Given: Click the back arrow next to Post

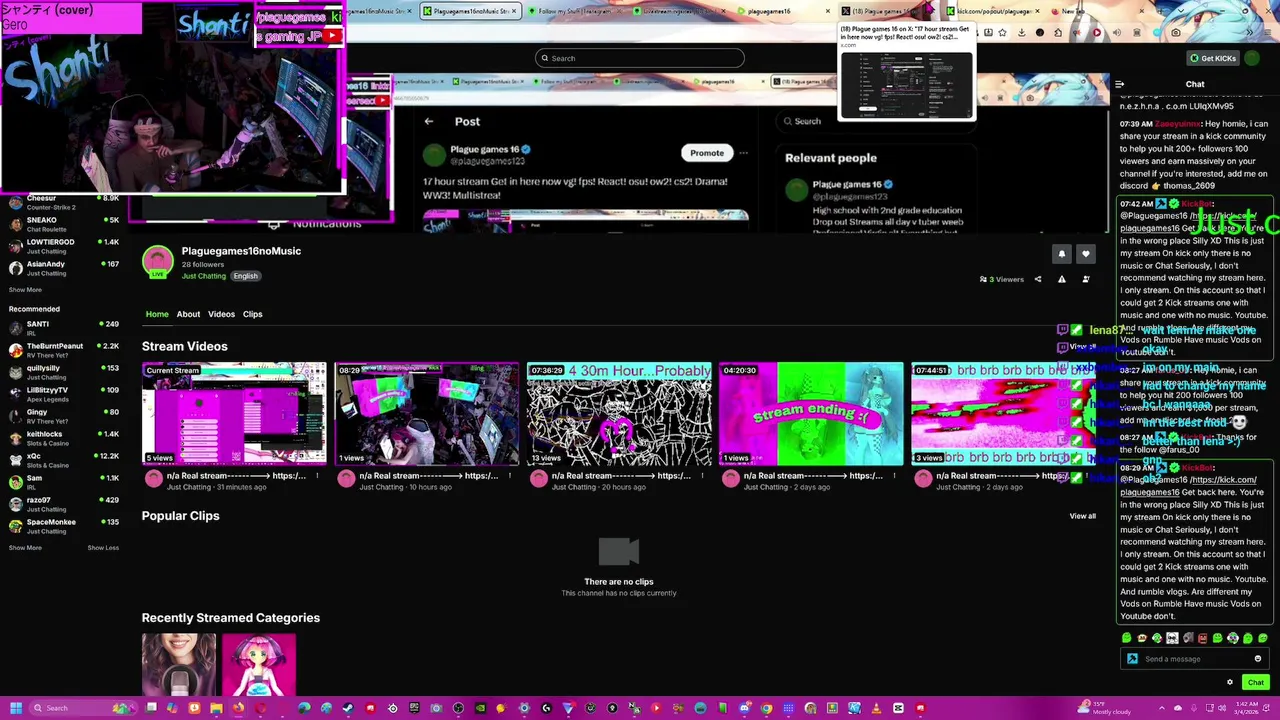Looking at the screenshot, I should [x=428, y=121].
